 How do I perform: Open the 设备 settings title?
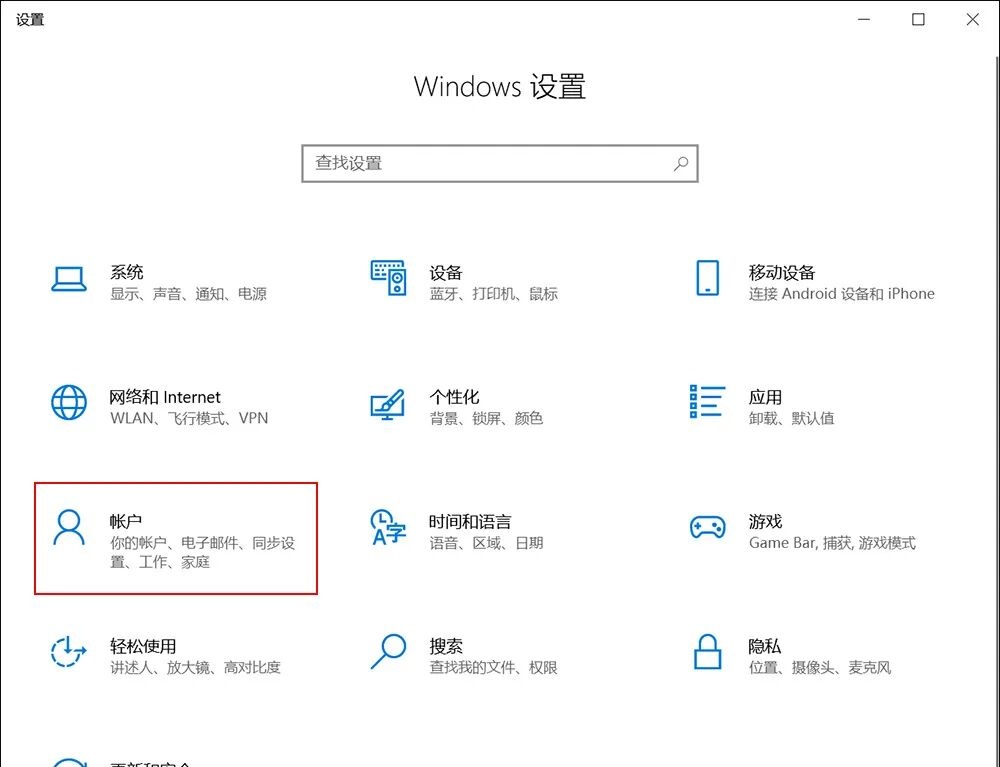[446, 273]
